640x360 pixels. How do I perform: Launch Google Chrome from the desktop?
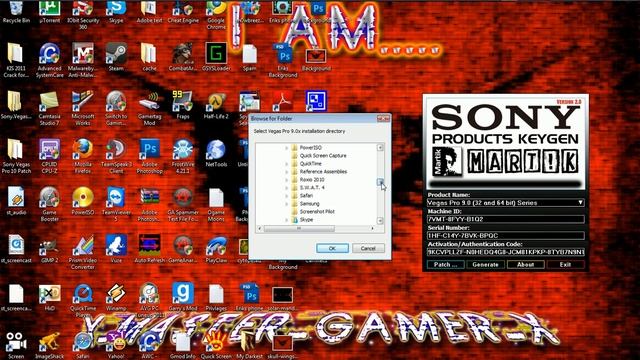(x=216, y=14)
